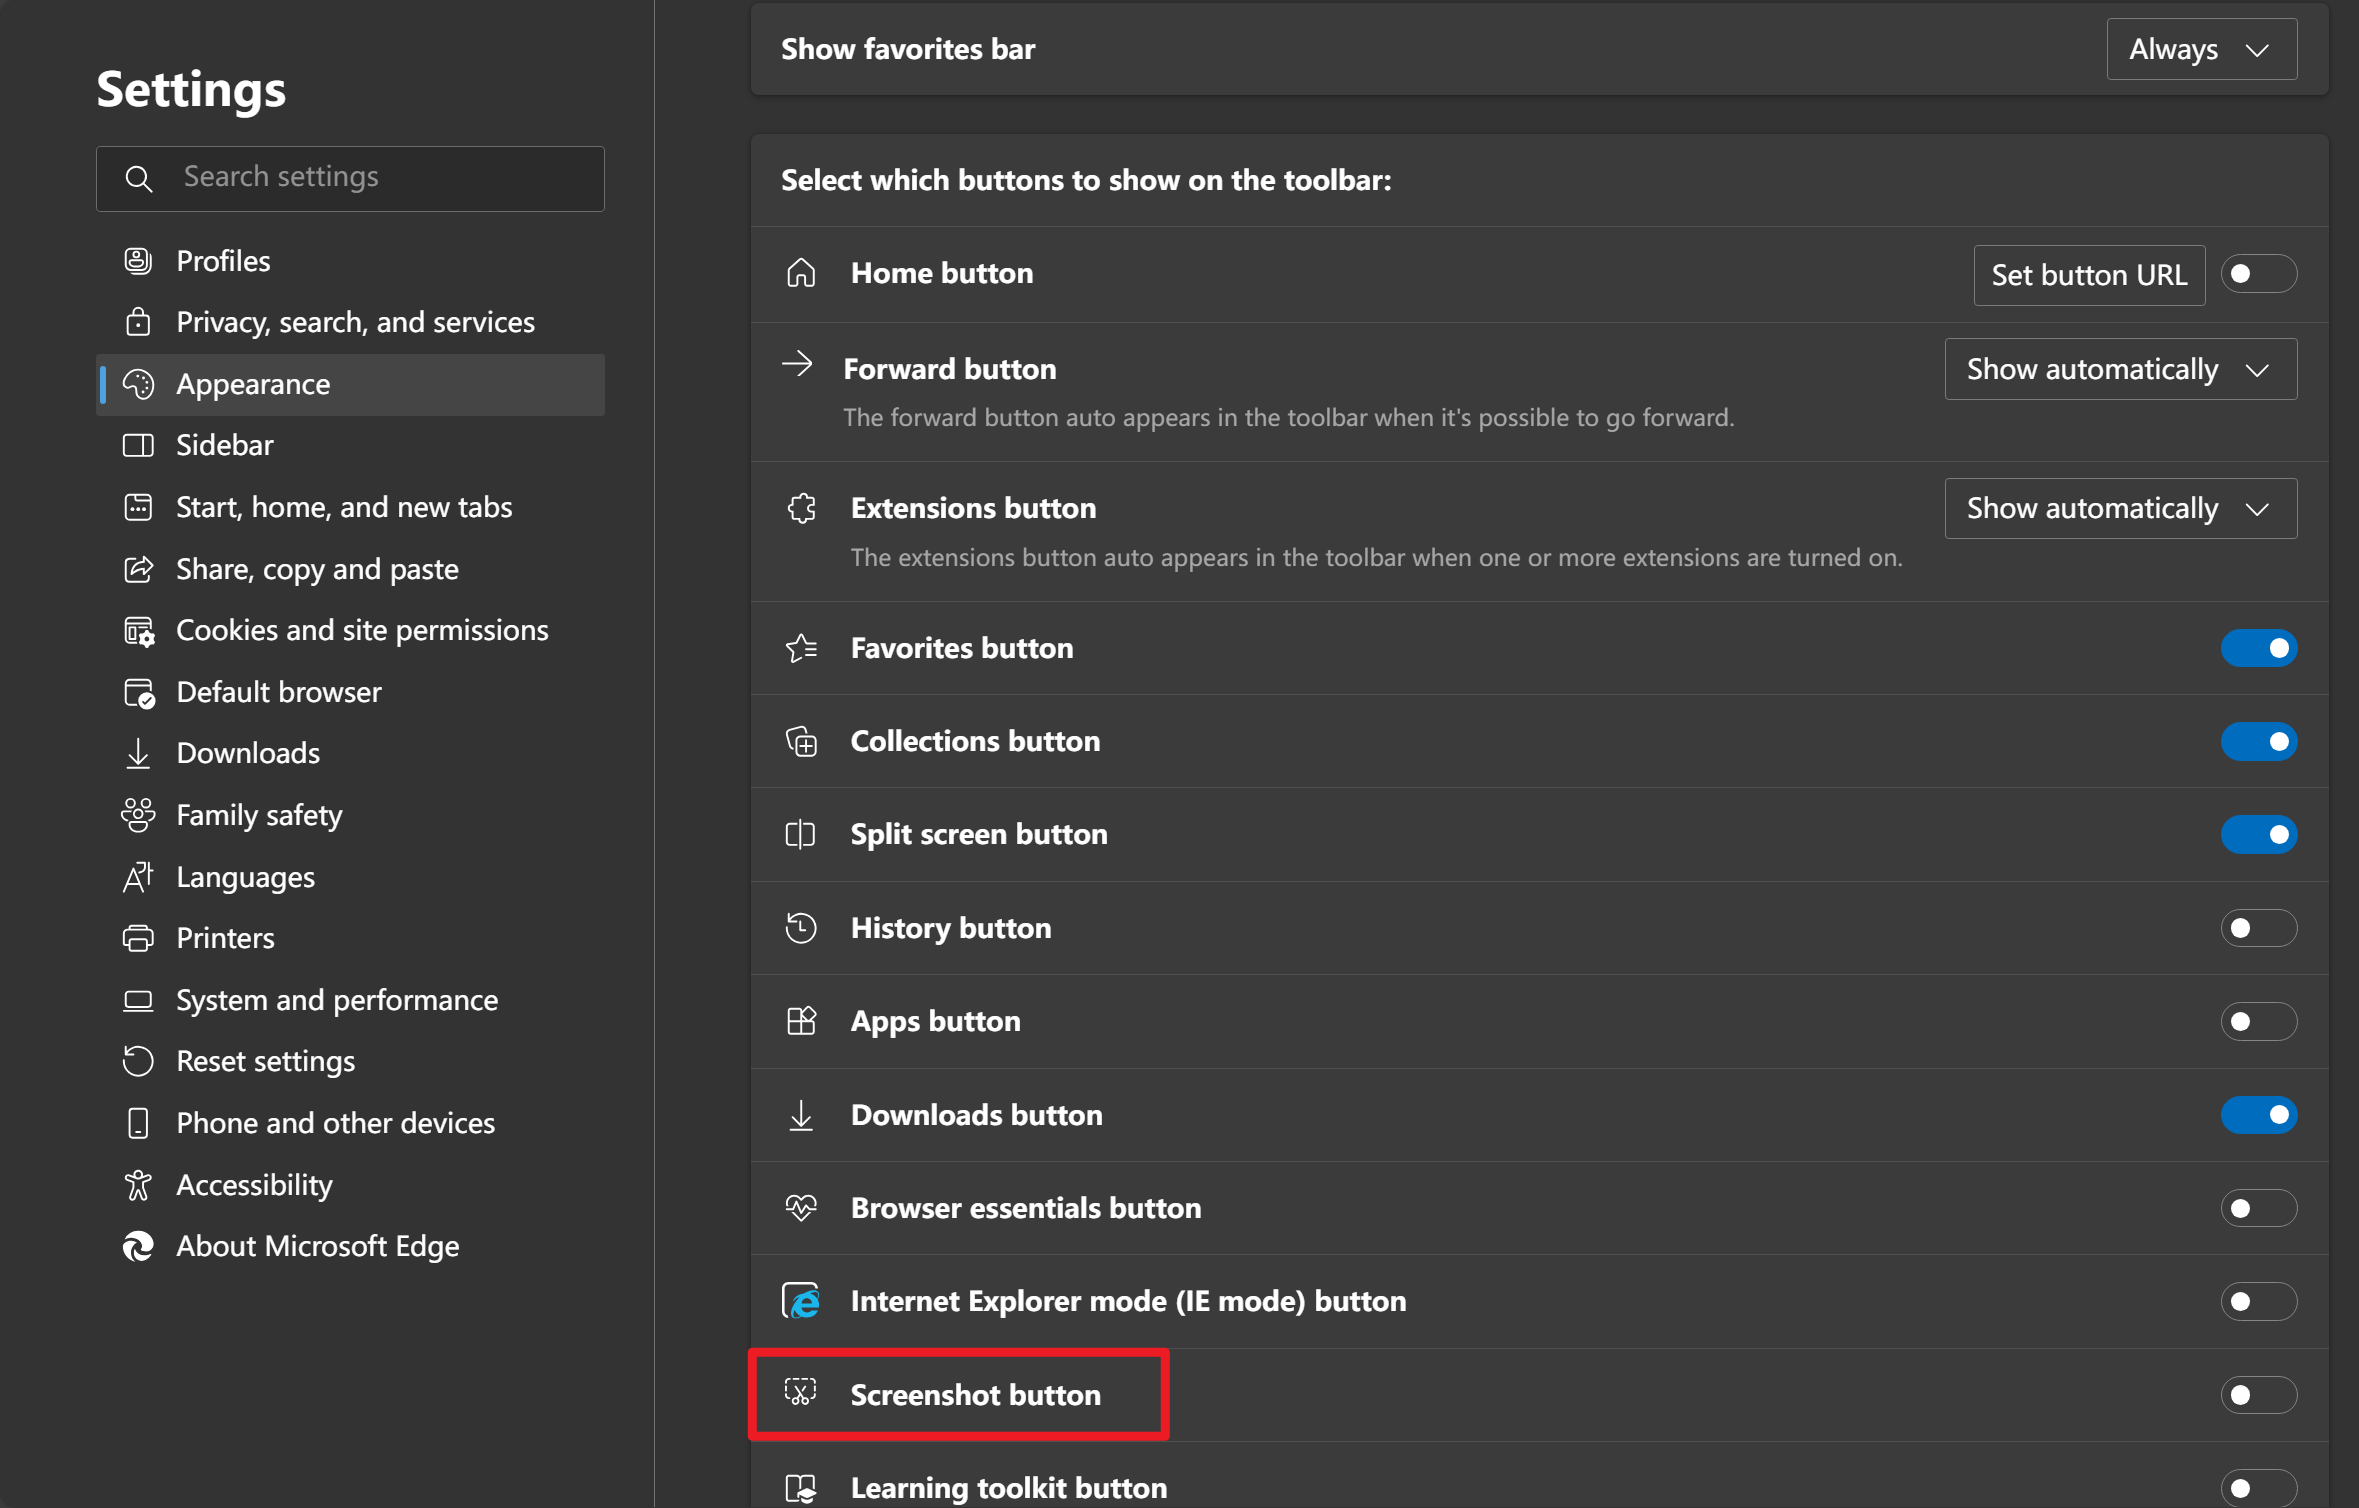Open the Show favorites bar Always dropdown

(x=2200, y=49)
